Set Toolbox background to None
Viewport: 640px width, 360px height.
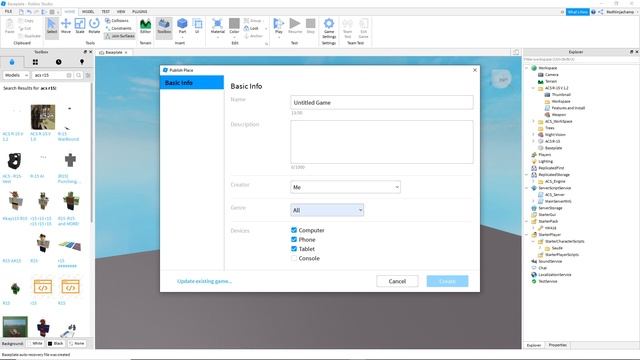pos(77,344)
